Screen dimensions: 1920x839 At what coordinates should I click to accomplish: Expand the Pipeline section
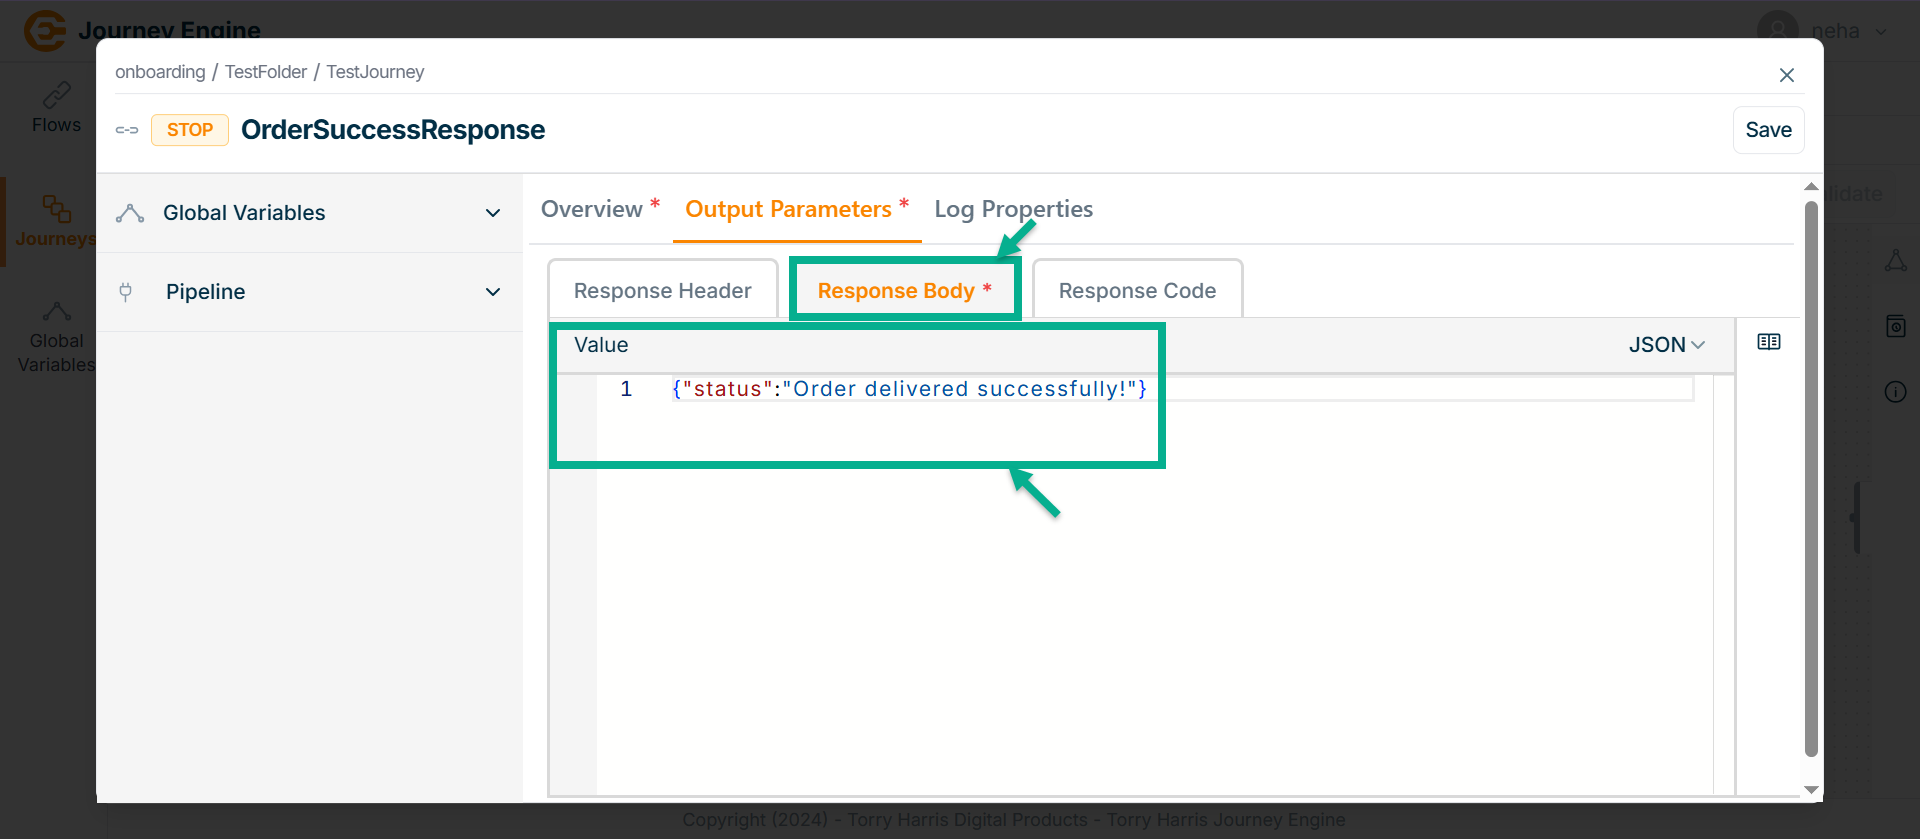coord(492,292)
